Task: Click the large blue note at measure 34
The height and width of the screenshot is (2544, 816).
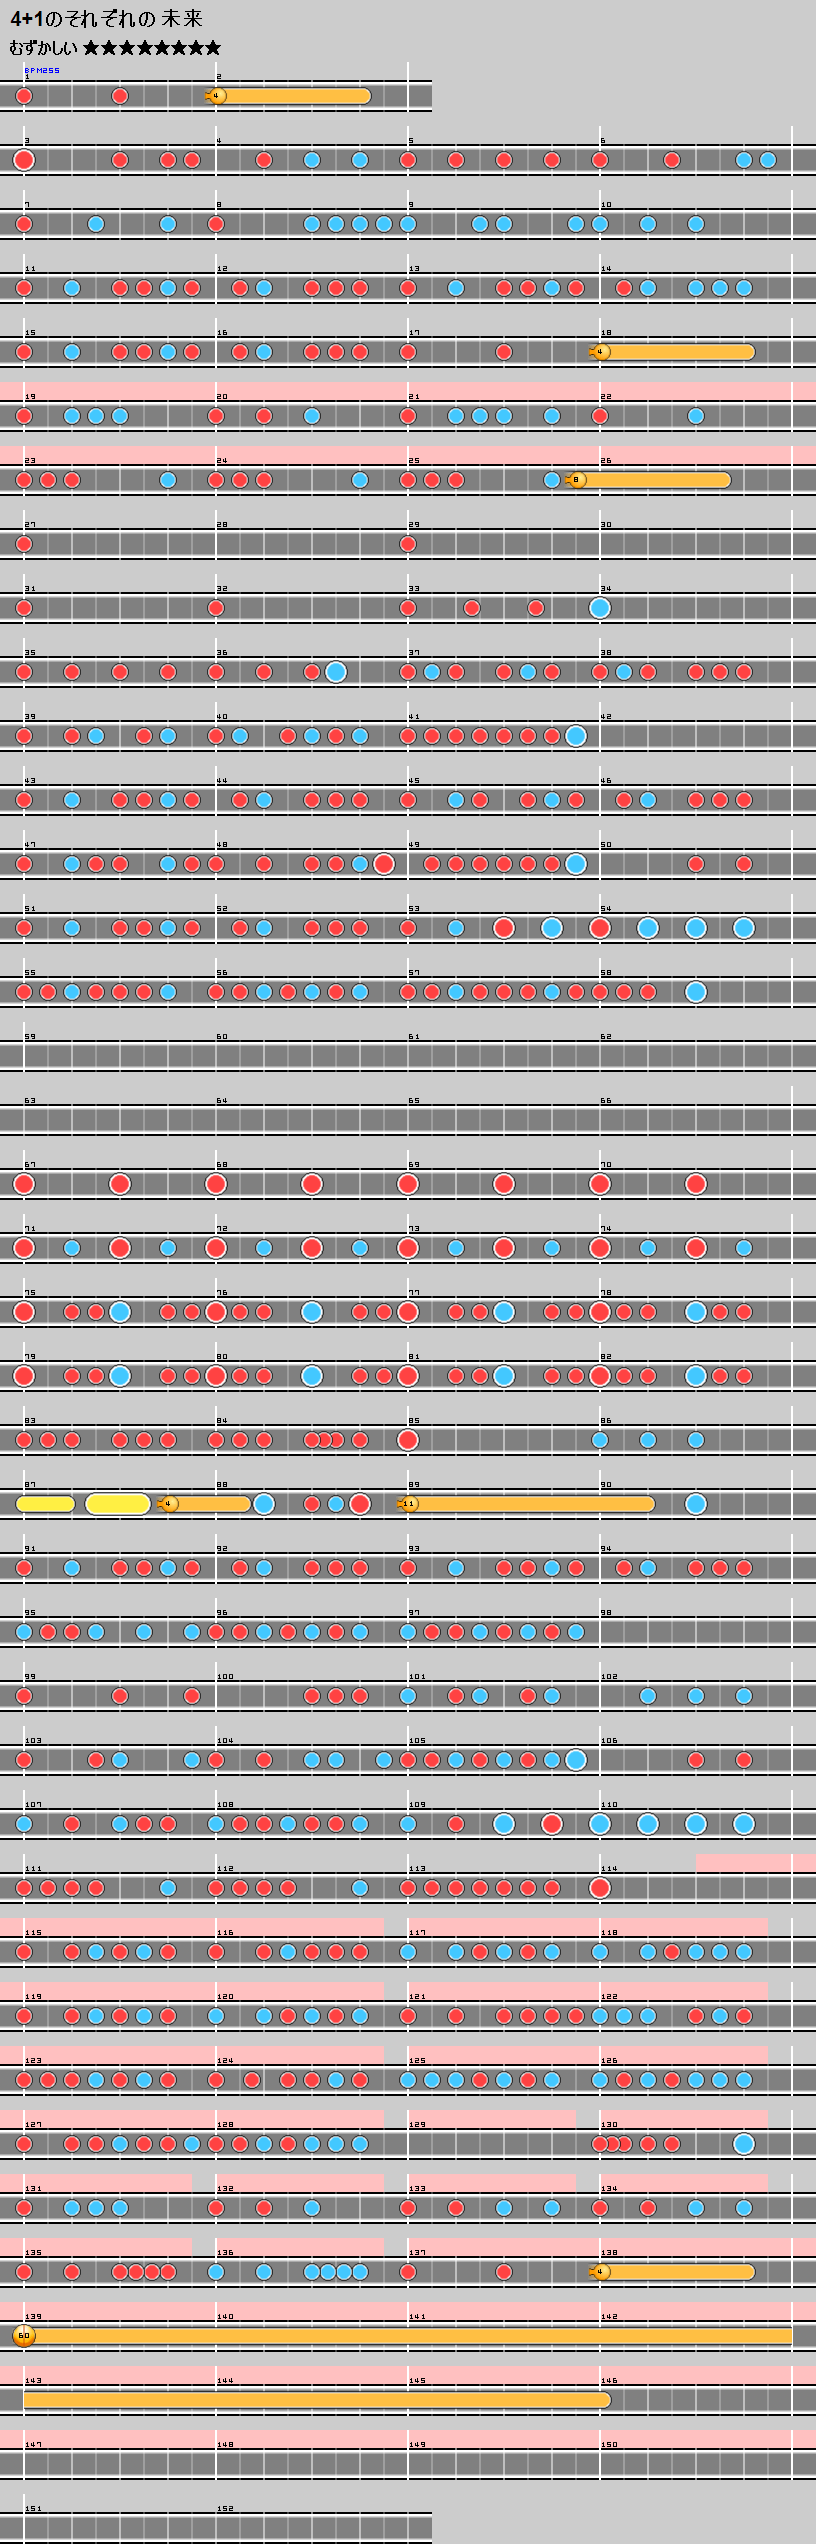Action: [x=600, y=608]
